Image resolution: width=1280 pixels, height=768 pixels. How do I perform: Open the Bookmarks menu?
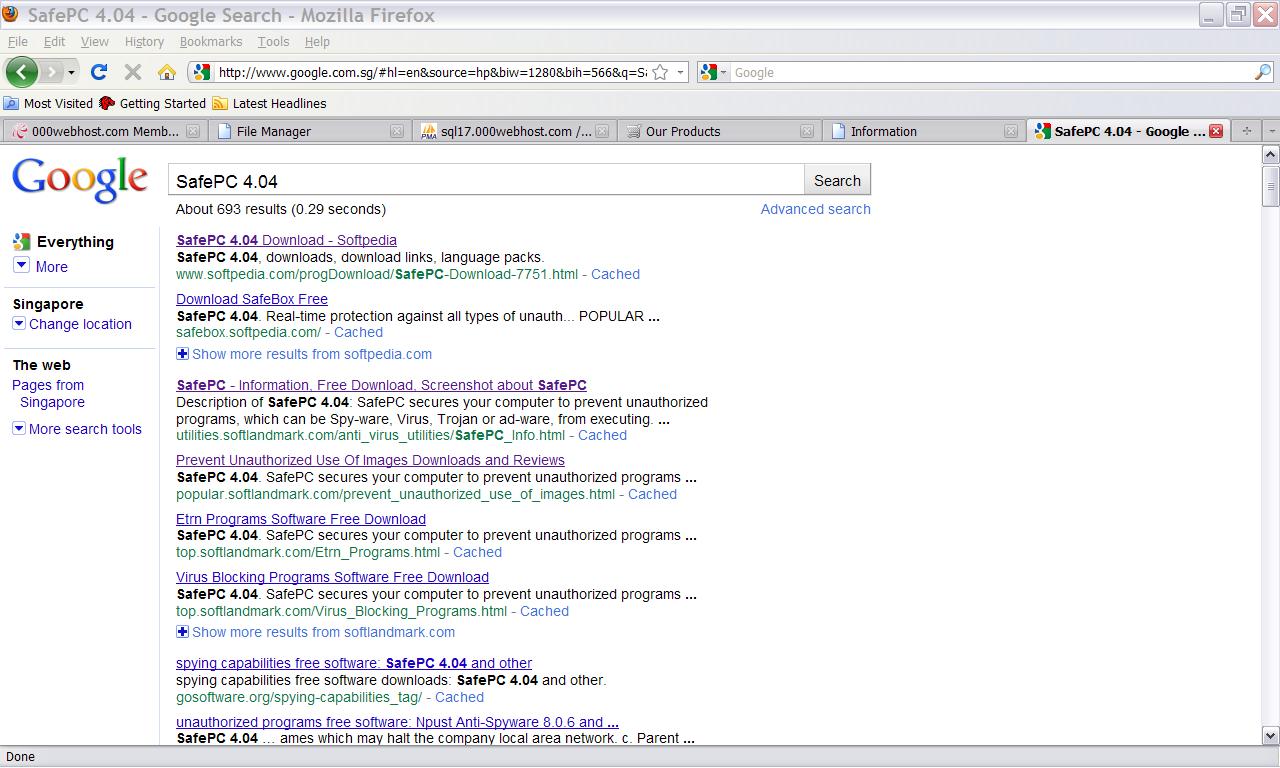(x=211, y=41)
